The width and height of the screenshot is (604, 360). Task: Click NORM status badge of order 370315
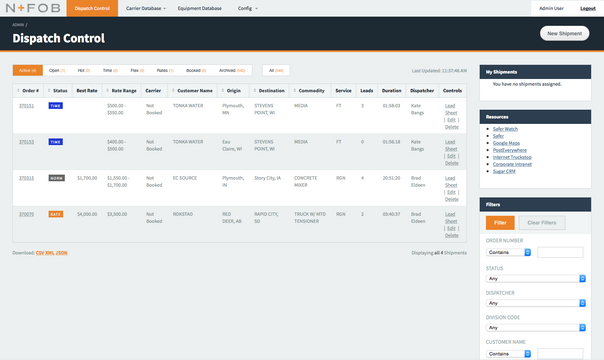[57, 178]
